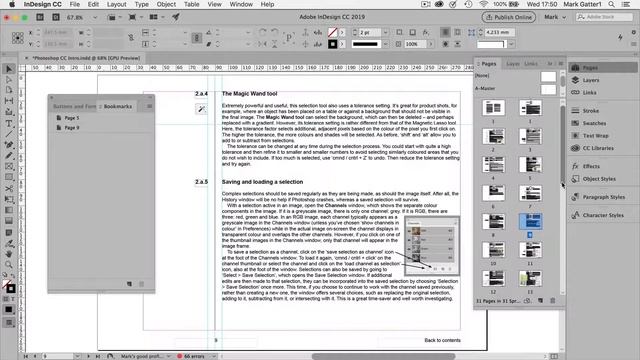
Task: Select the Pen tool
Action: tap(9, 145)
